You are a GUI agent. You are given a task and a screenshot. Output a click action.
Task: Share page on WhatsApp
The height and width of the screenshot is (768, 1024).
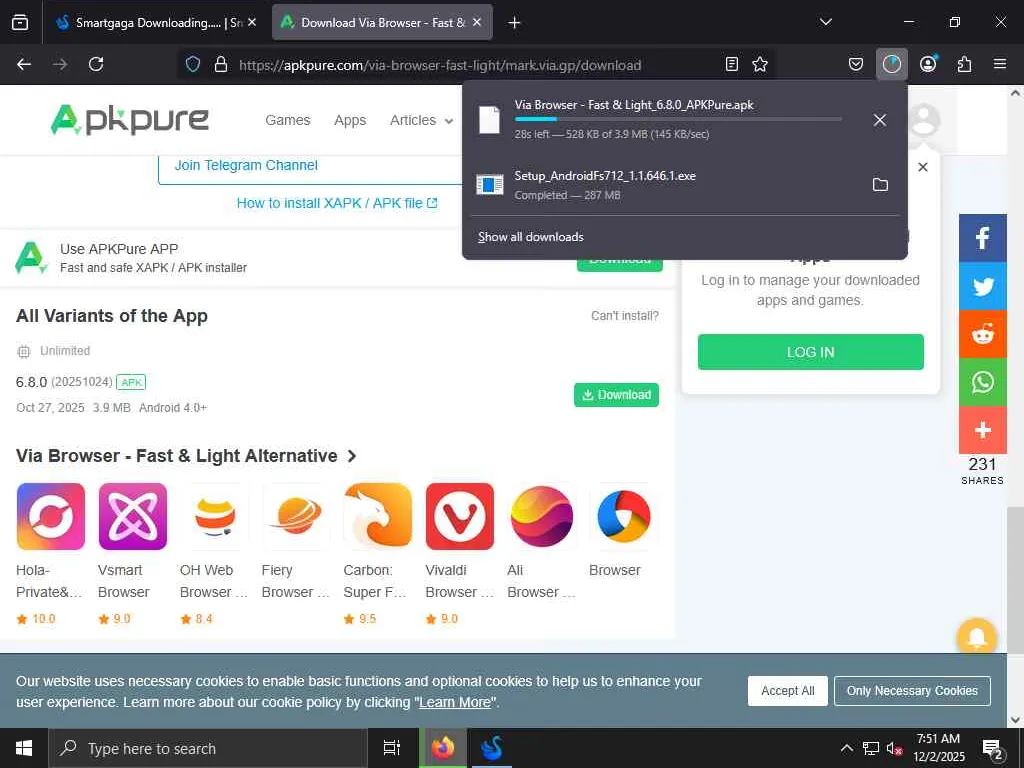tap(982, 382)
